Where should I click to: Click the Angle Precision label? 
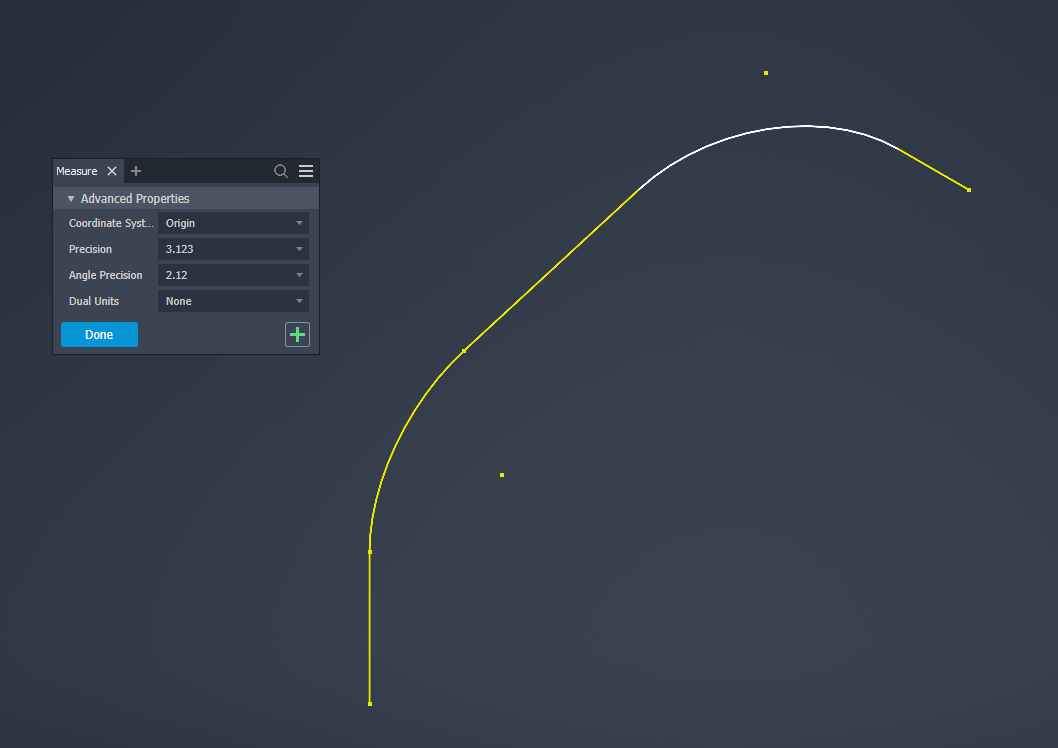coord(105,275)
